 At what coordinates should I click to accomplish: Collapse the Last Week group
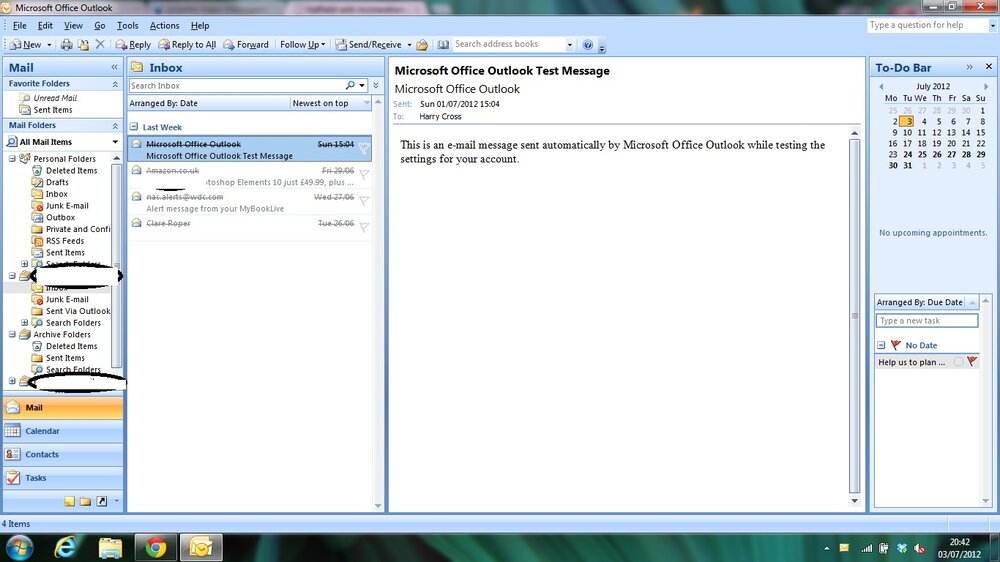pos(134,126)
